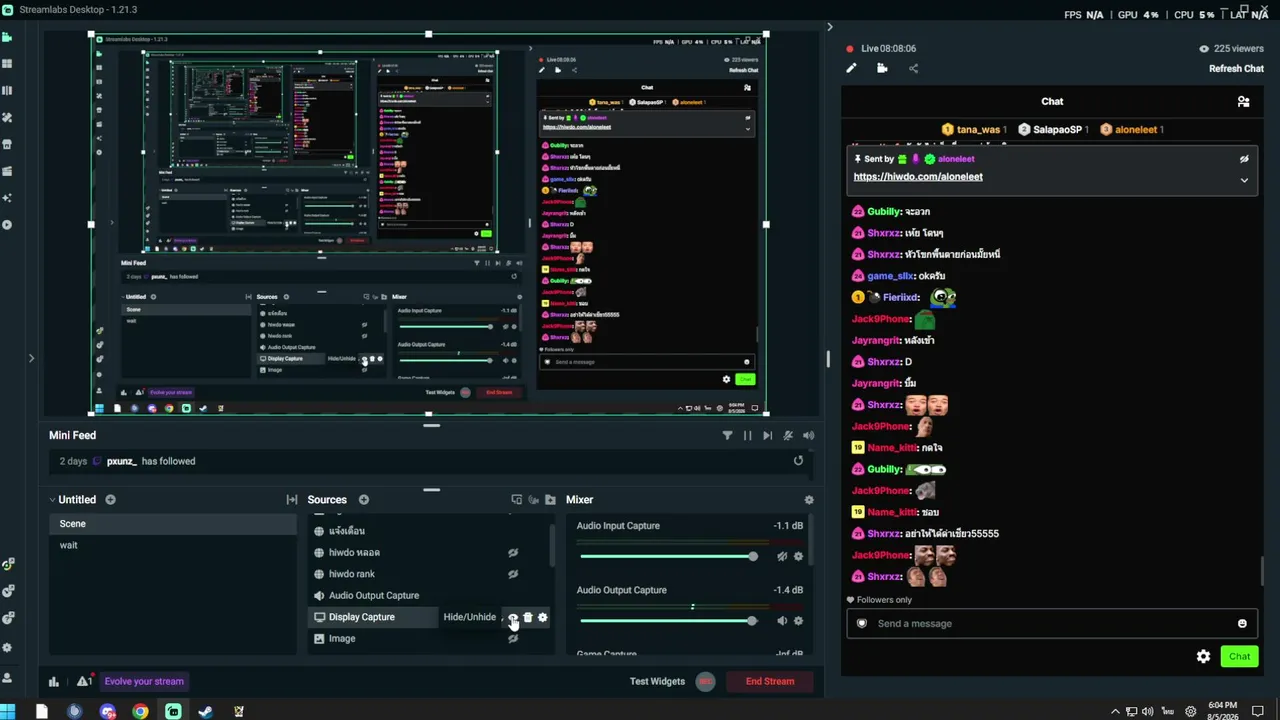Hide the pinned chat message
The image size is (1280, 720).
(x=1244, y=159)
